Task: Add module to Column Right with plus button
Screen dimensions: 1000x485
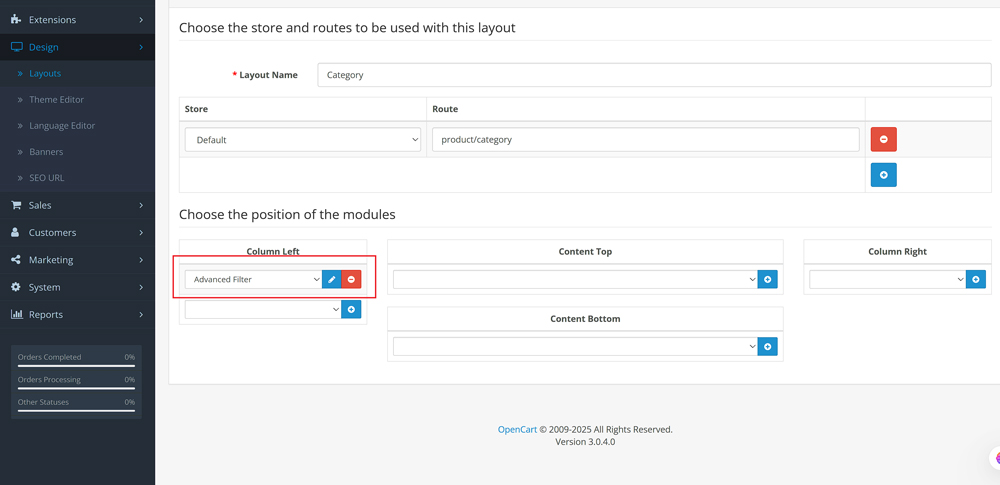Action: pos(976,280)
